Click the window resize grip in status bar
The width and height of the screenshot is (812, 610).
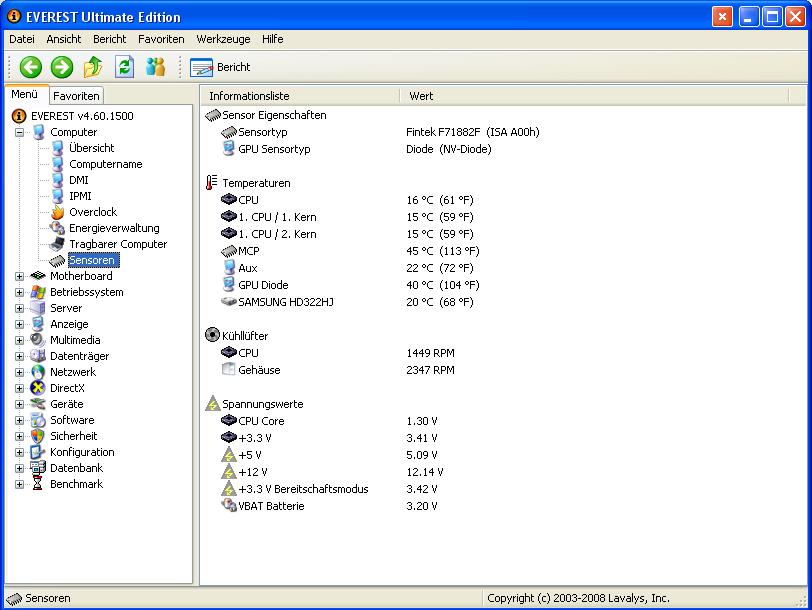pyautogui.click(x=801, y=600)
